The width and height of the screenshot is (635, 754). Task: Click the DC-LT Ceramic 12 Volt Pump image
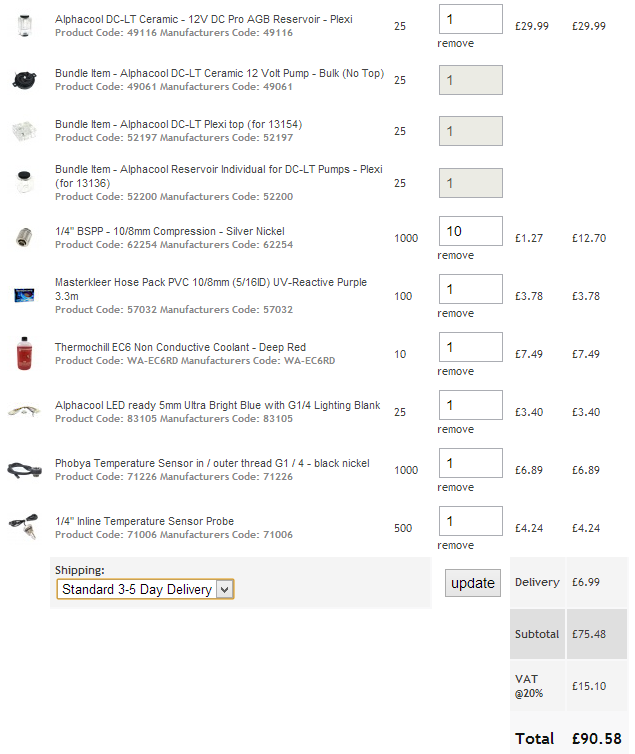click(25, 80)
